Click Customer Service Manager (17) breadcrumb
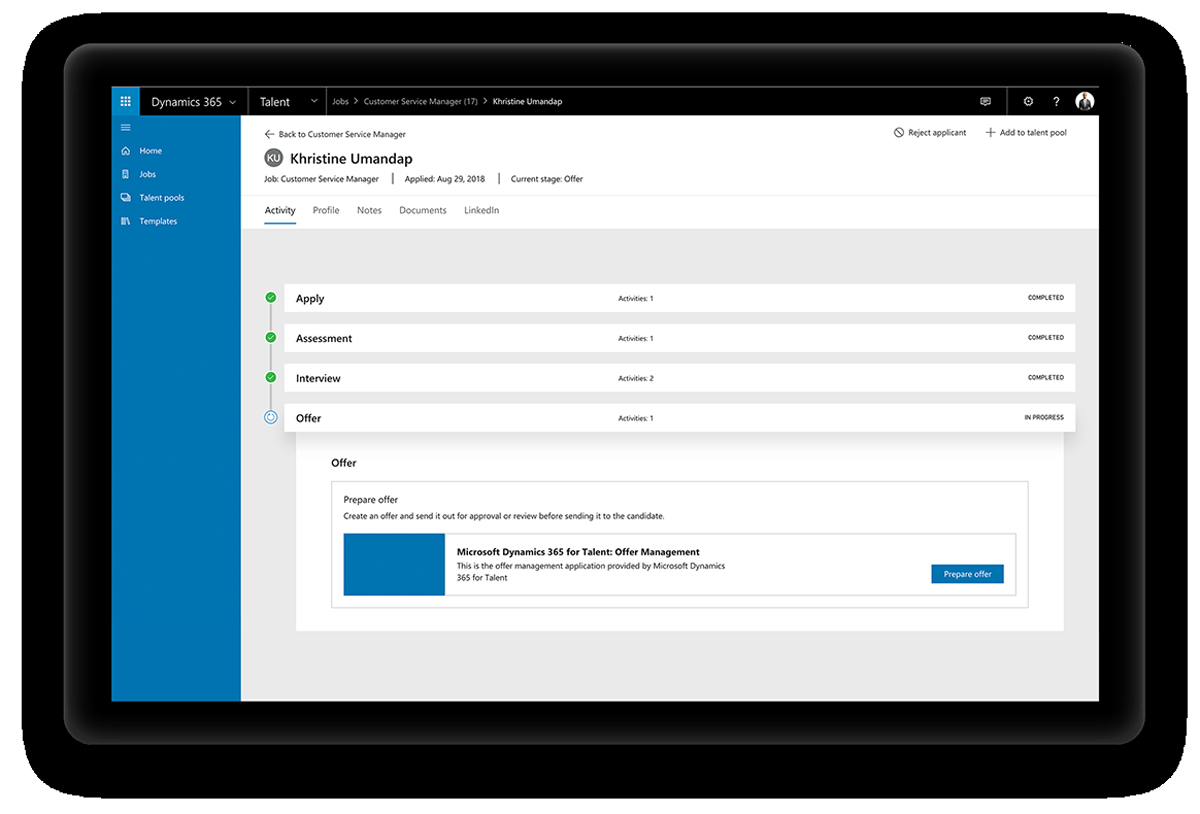Image resolution: width=1200 pixels, height=814 pixels. (x=420, y=102)
